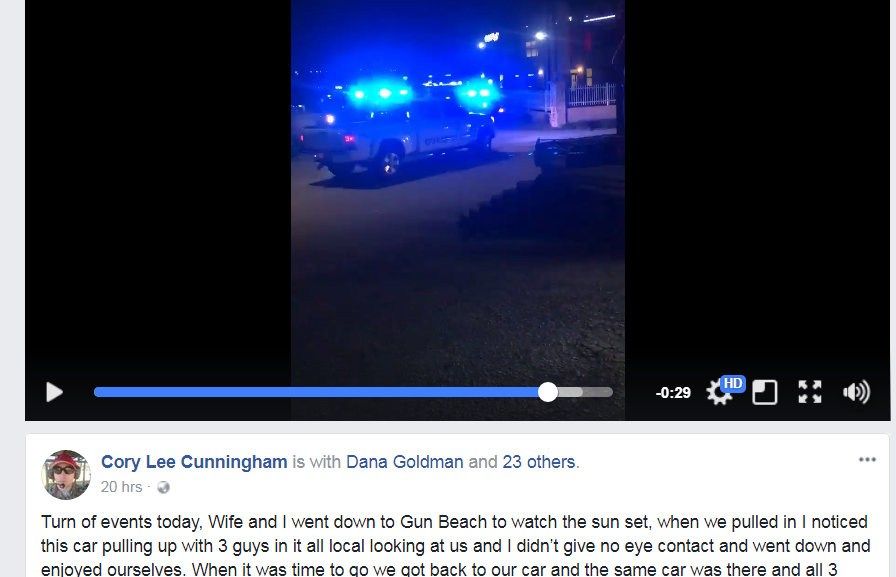Viewport: 896px width, 577px height.
Task: Play the video
Action: (x=54, y=392)
